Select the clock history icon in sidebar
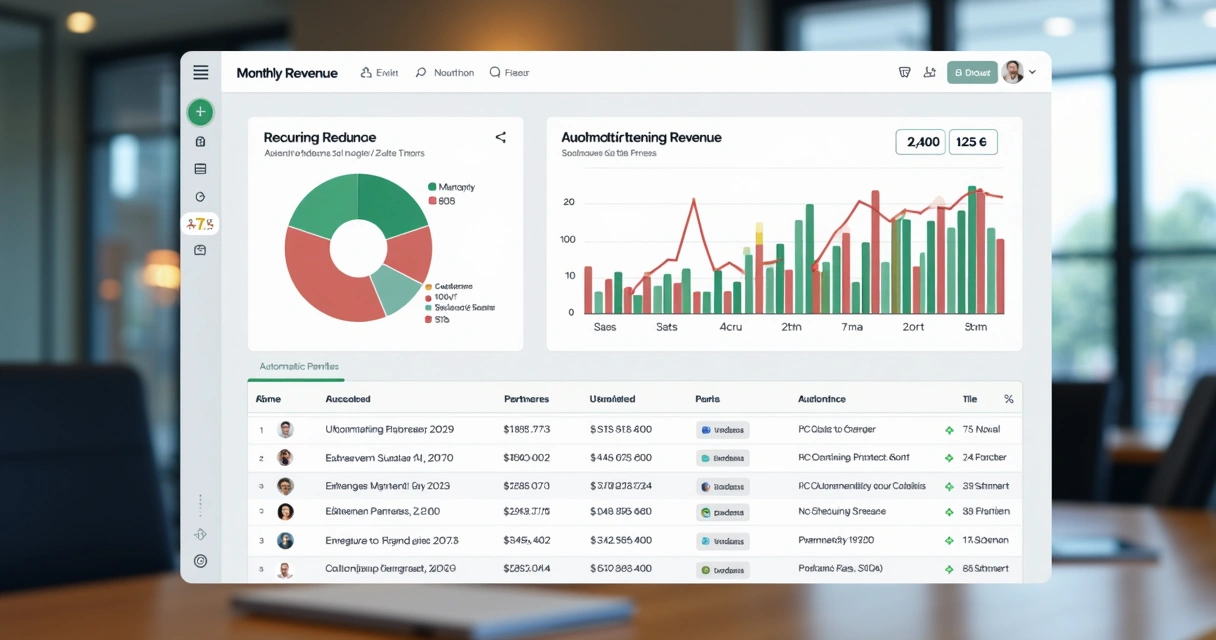Screen dimensions: 1216x640 click(200, 196)
